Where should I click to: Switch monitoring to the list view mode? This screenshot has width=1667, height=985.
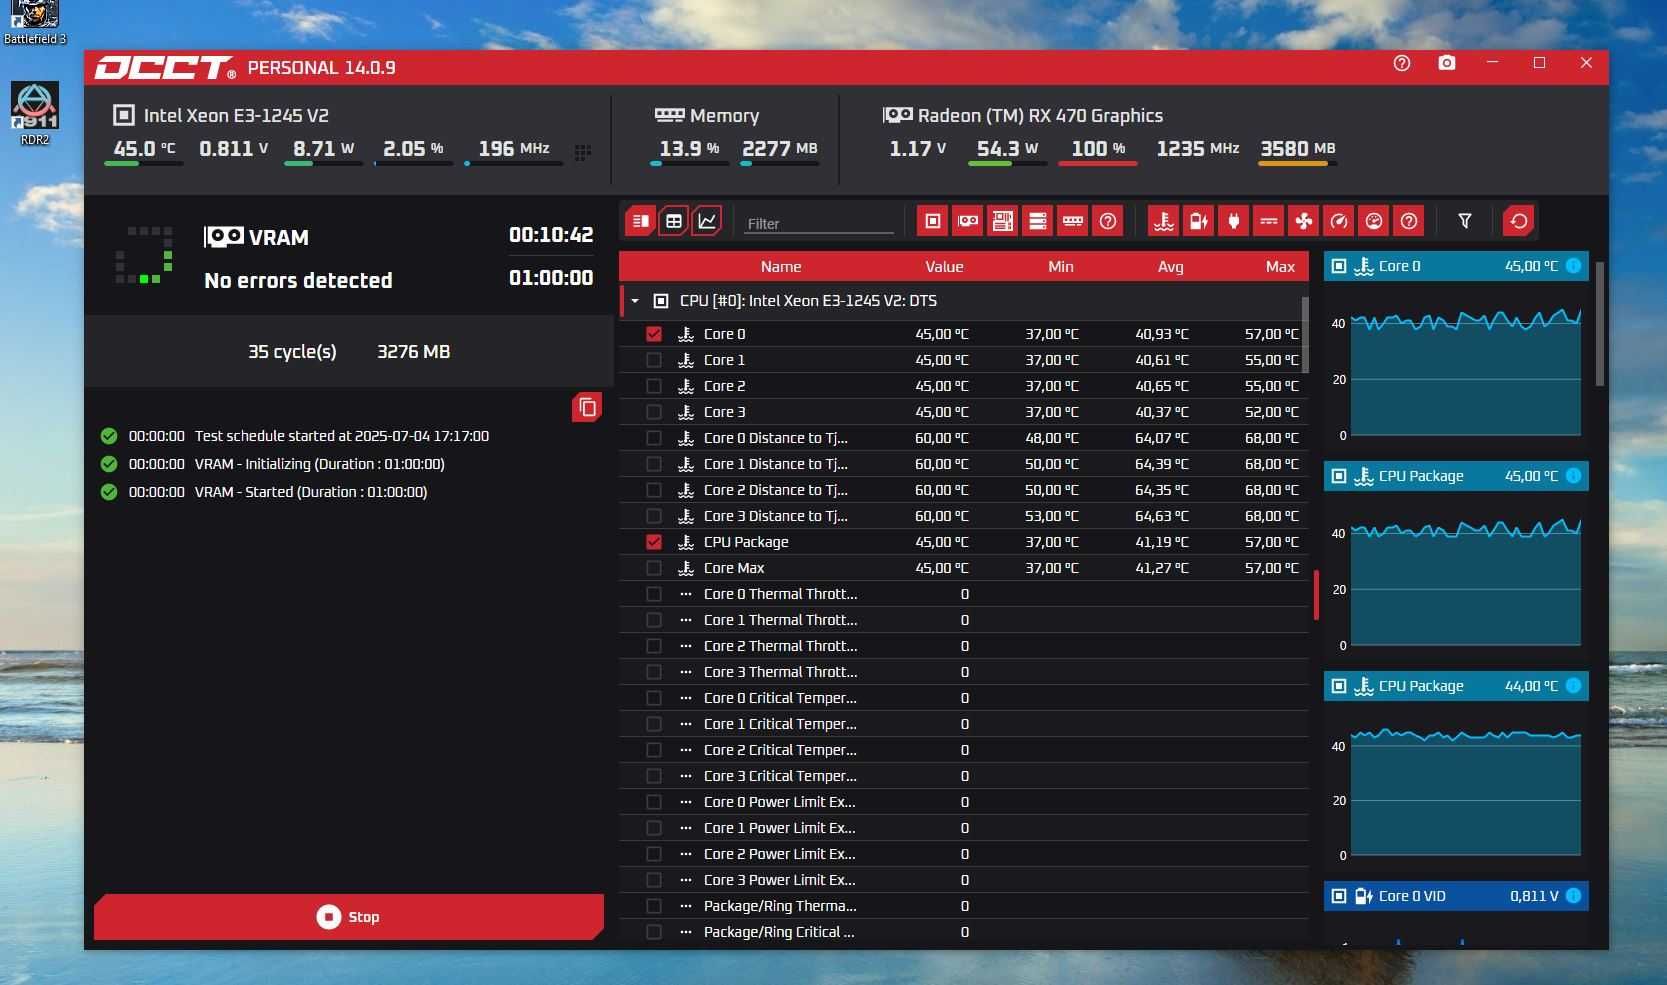[640, 221]
